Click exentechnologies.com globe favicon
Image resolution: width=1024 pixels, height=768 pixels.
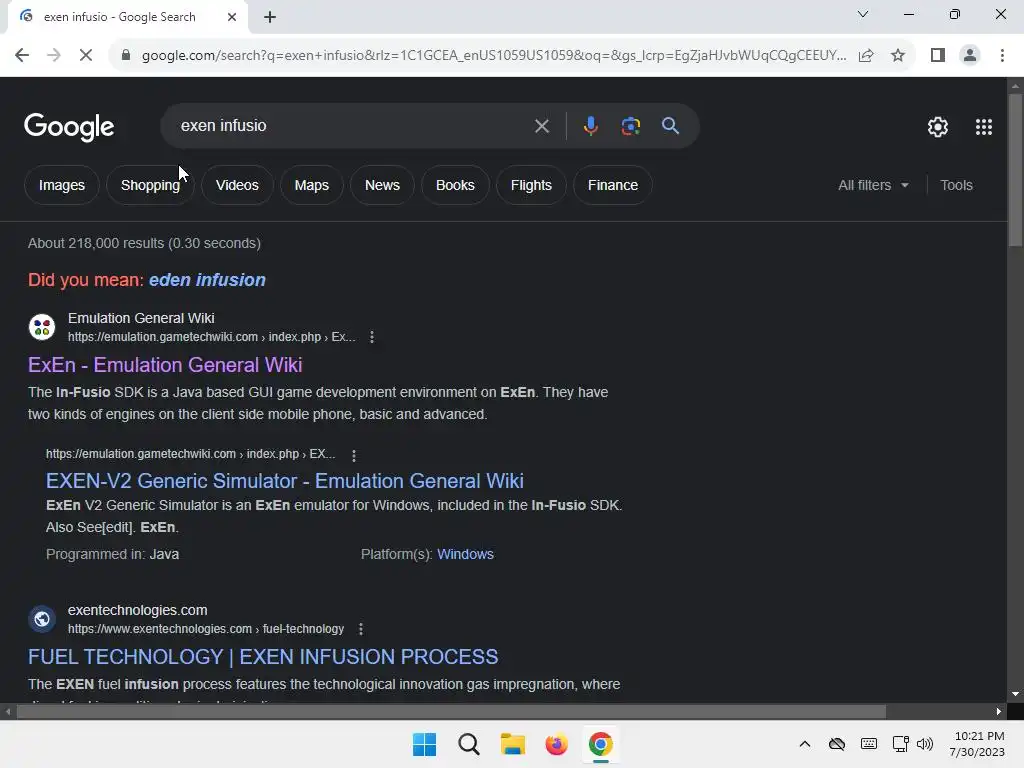(42, 619)
